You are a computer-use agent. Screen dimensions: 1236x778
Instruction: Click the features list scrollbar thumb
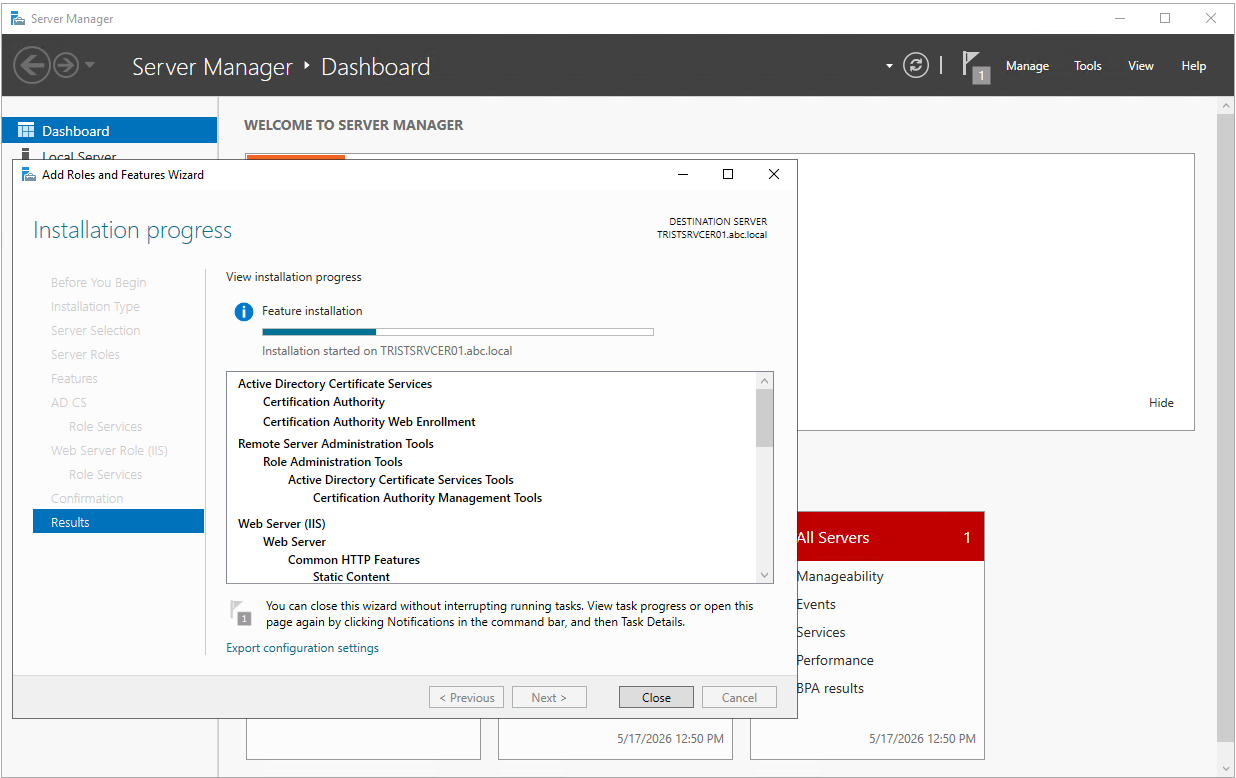765,418
